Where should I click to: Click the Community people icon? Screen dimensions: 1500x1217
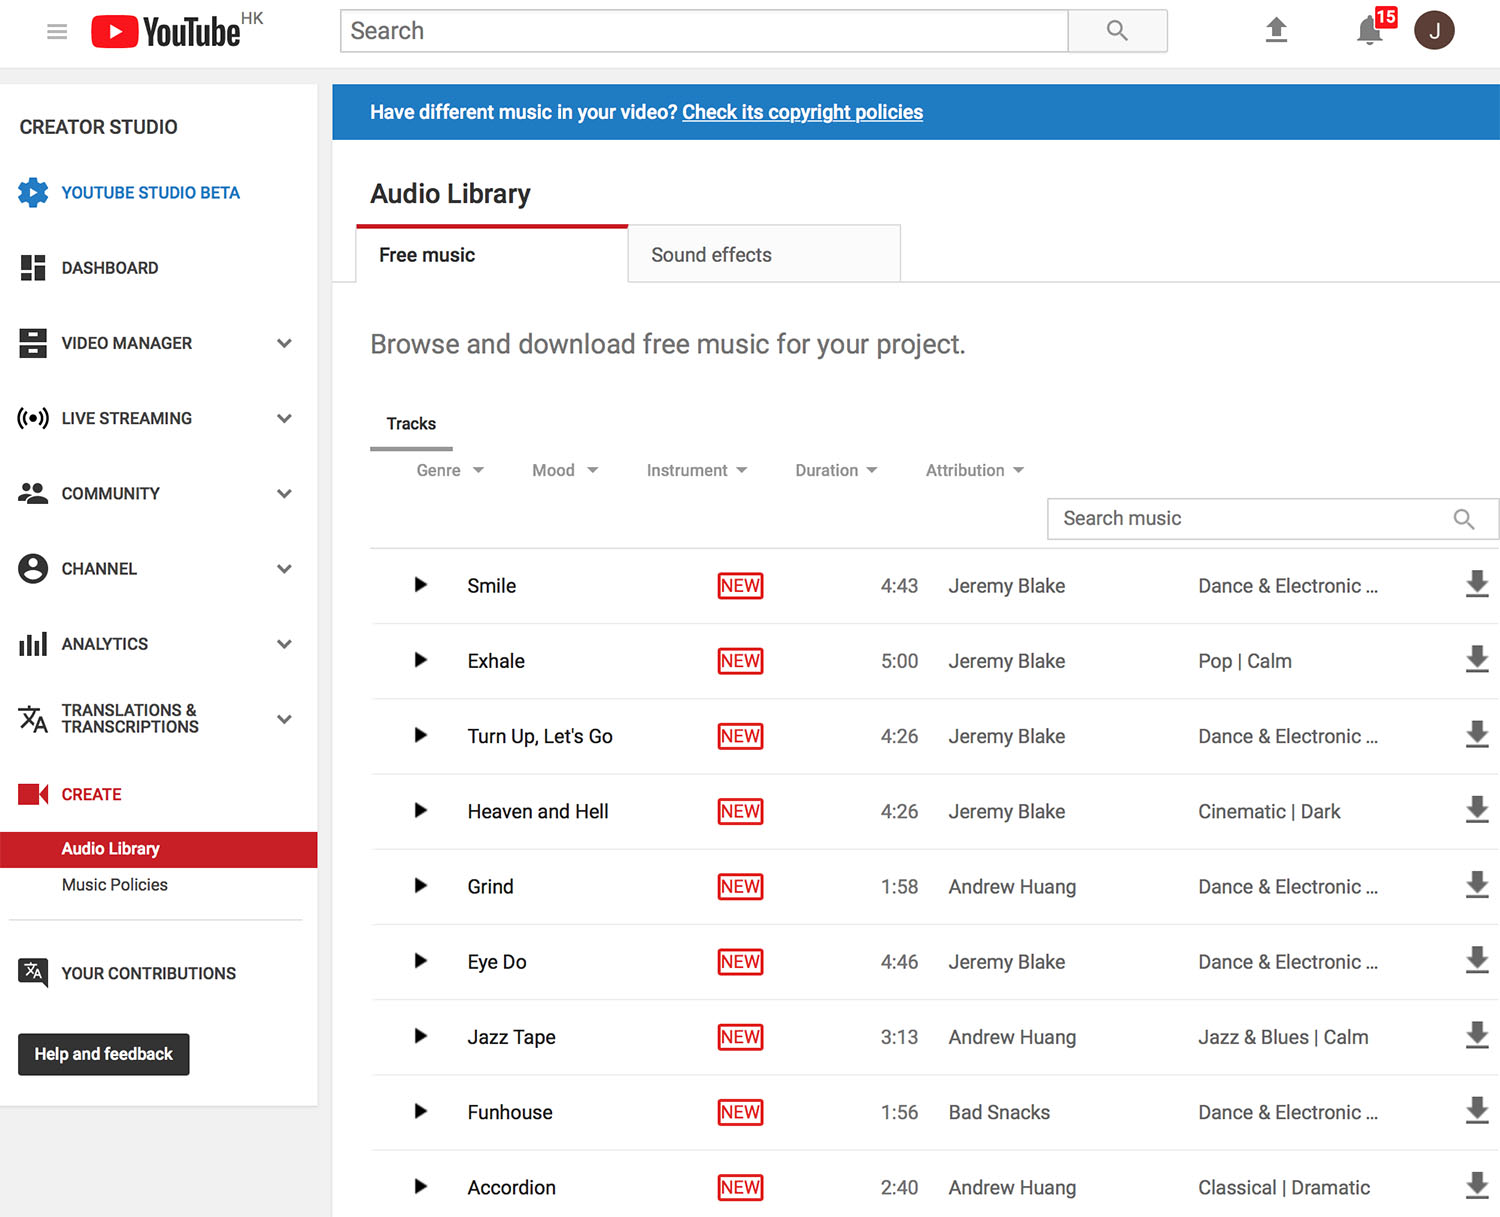33,493
